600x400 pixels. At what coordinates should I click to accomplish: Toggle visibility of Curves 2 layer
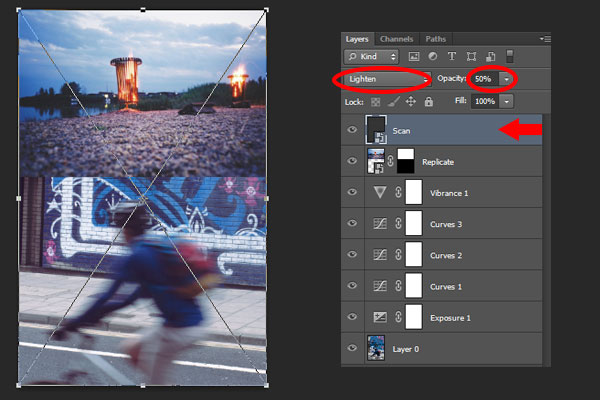coord(352,255)
